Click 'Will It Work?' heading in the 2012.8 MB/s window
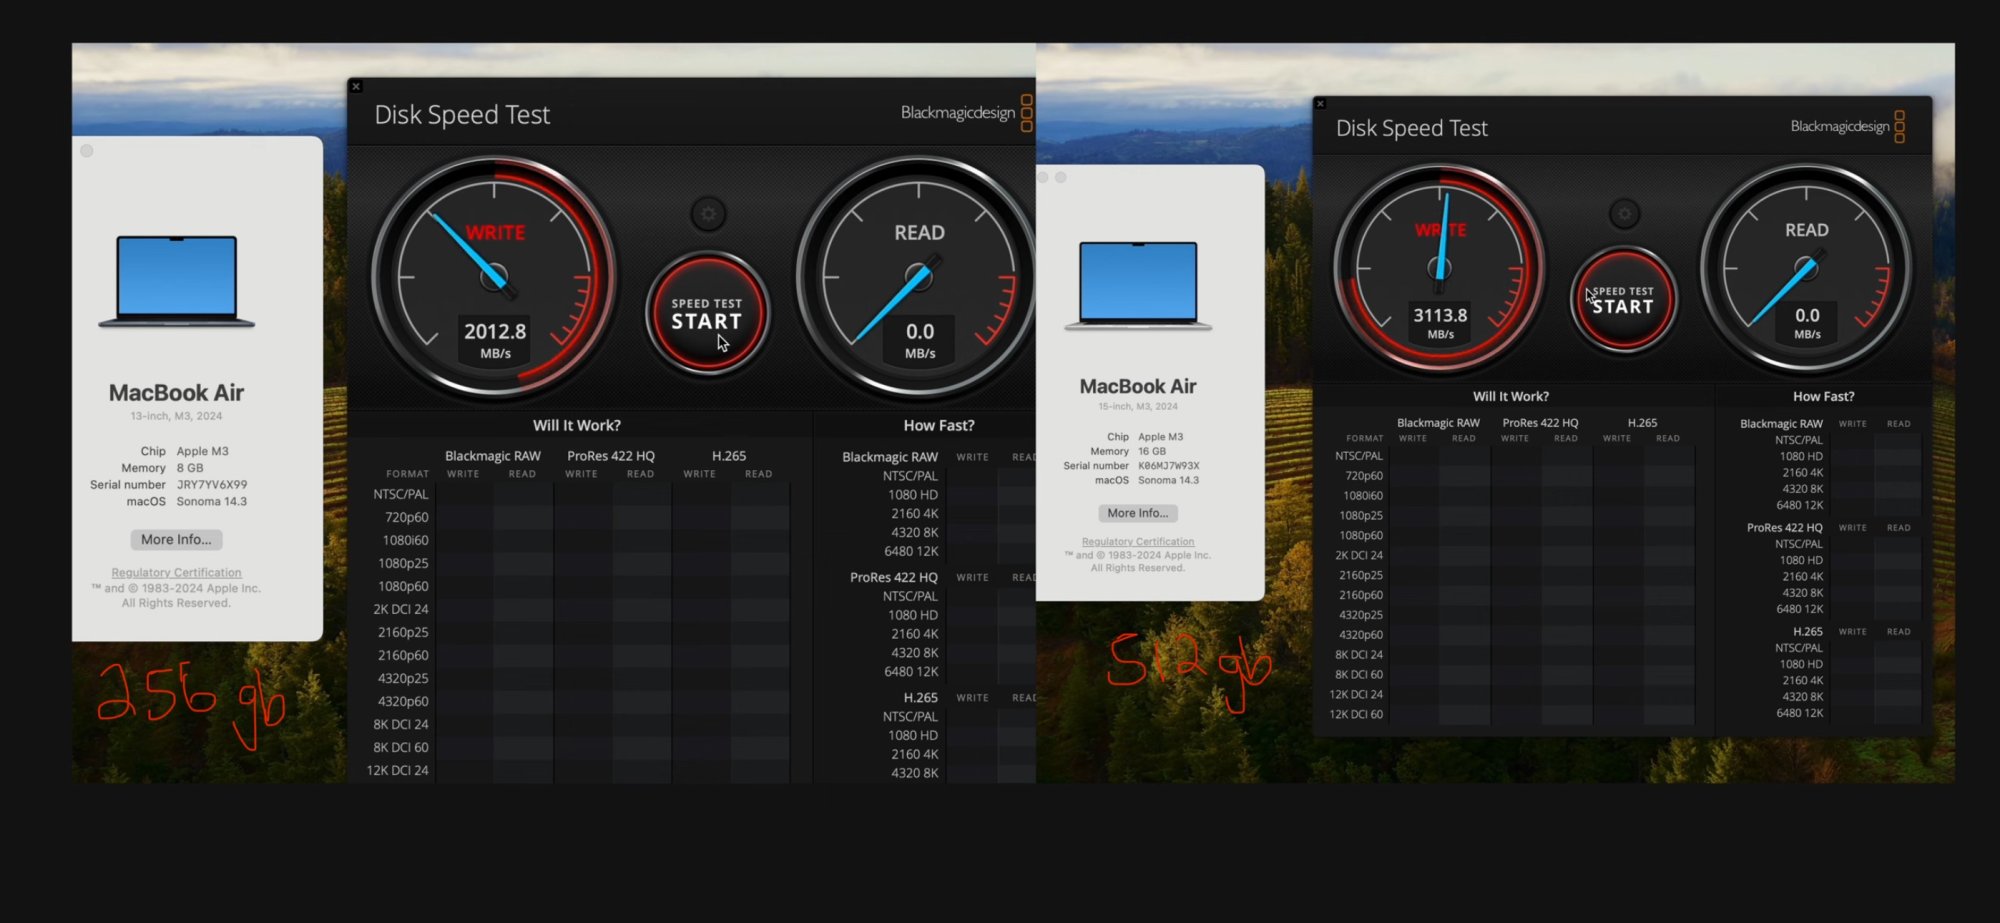 coord(577,425)
